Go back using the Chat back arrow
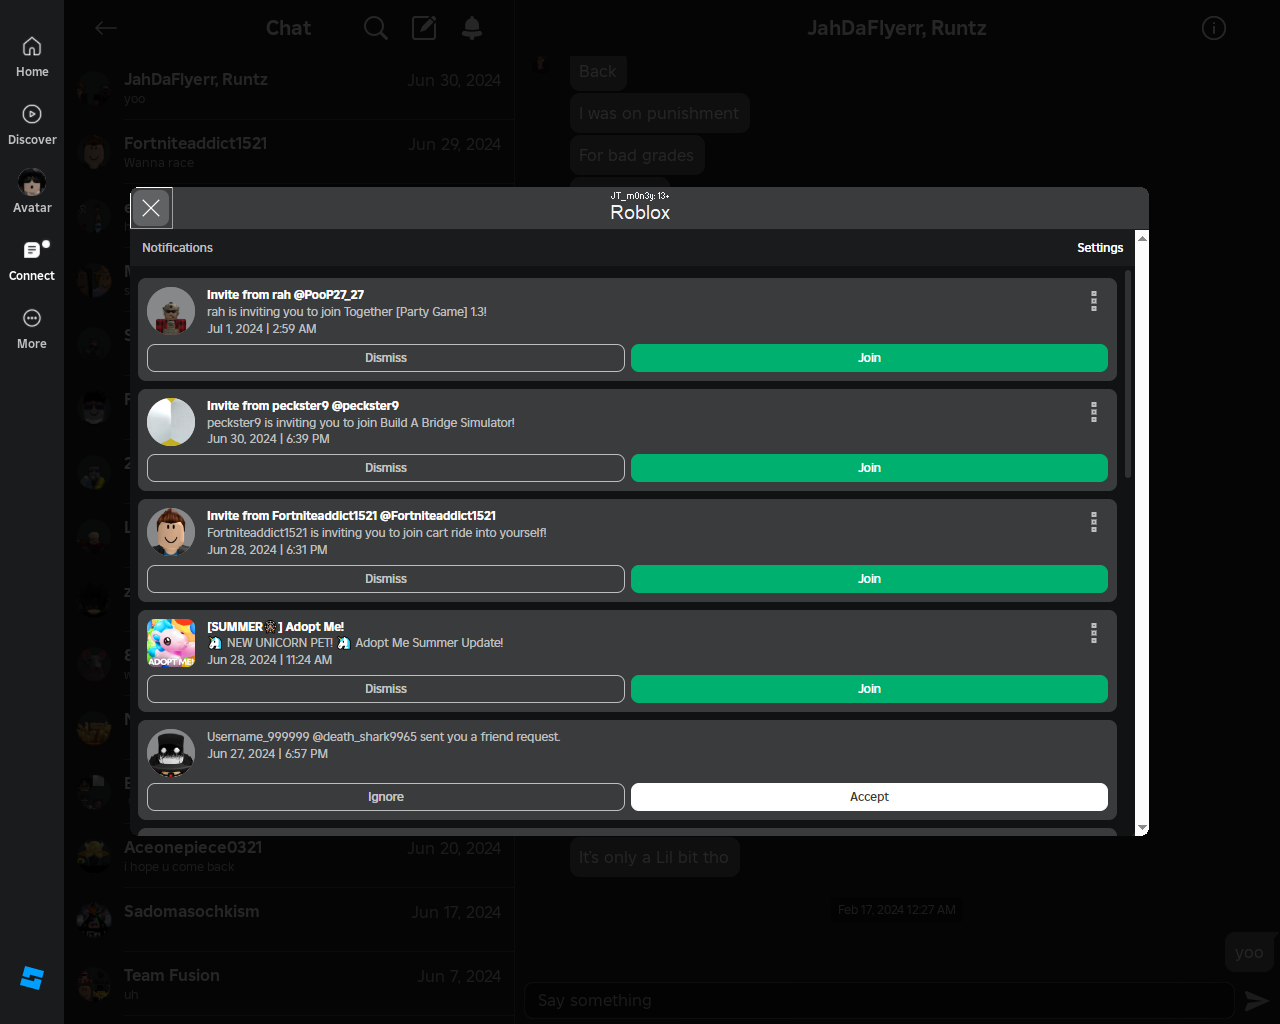Viewport: 1280px width, 1024px height. click(106, 28)
